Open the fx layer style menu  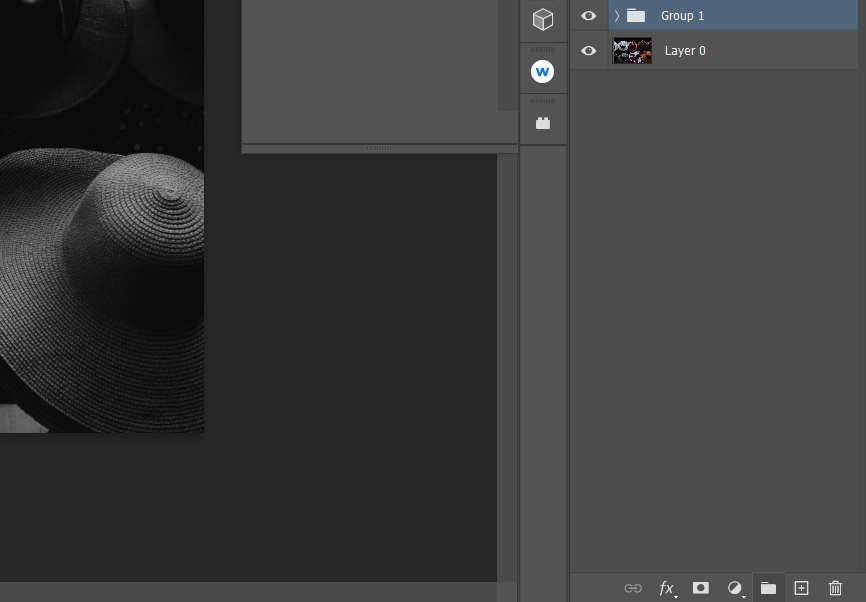tap(668, 588)
